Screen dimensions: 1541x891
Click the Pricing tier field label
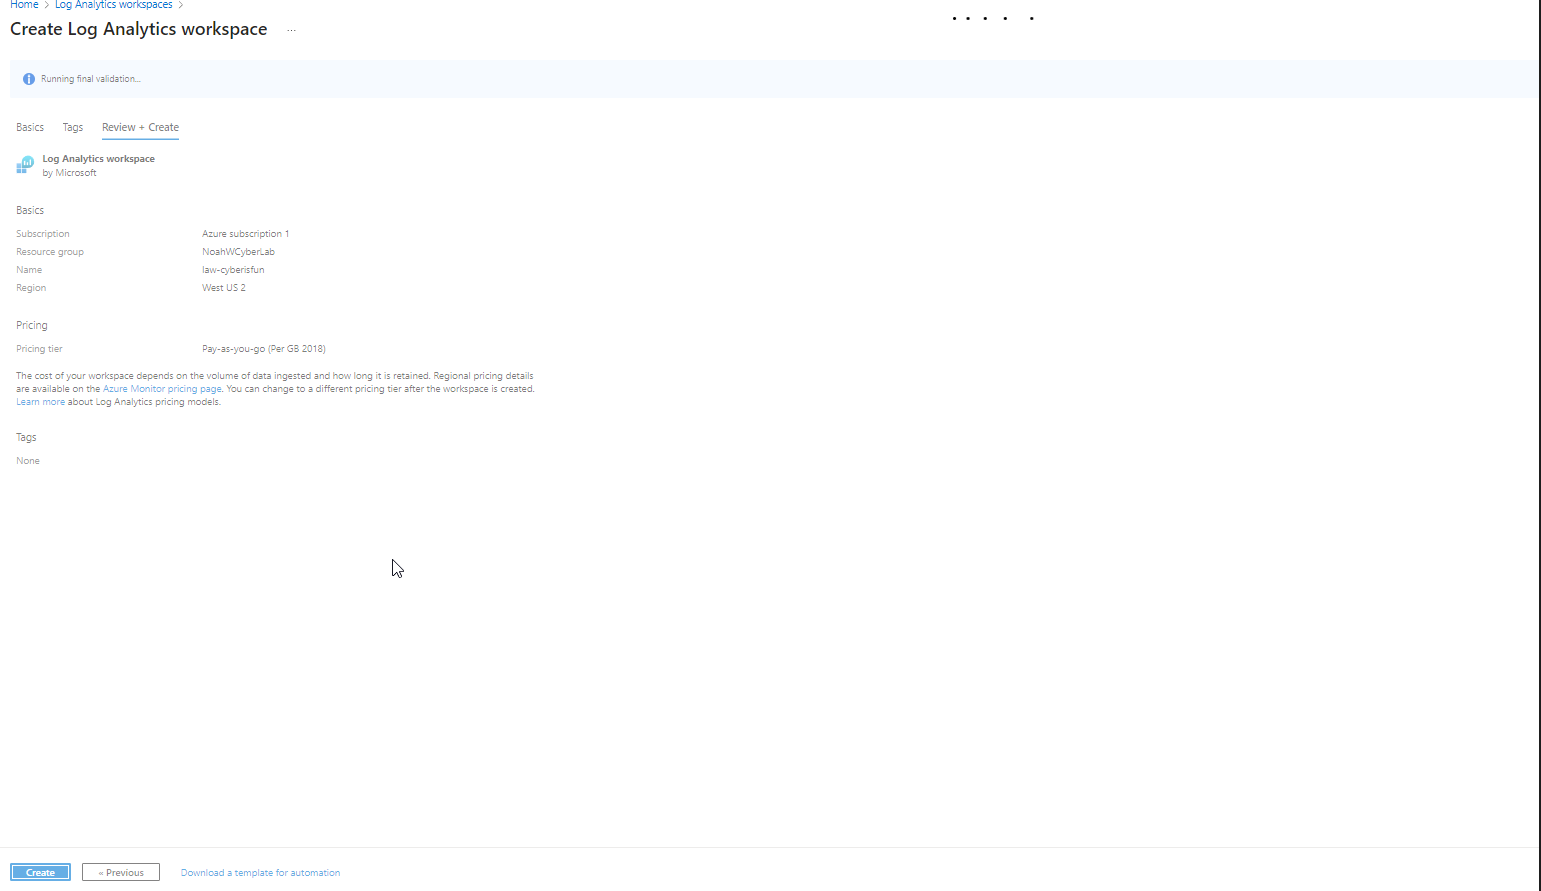tap(39, 349)
